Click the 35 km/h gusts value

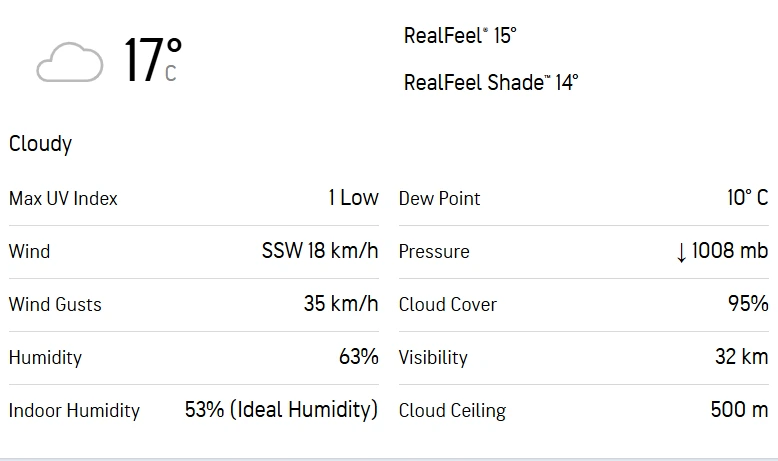coord(341,304)
